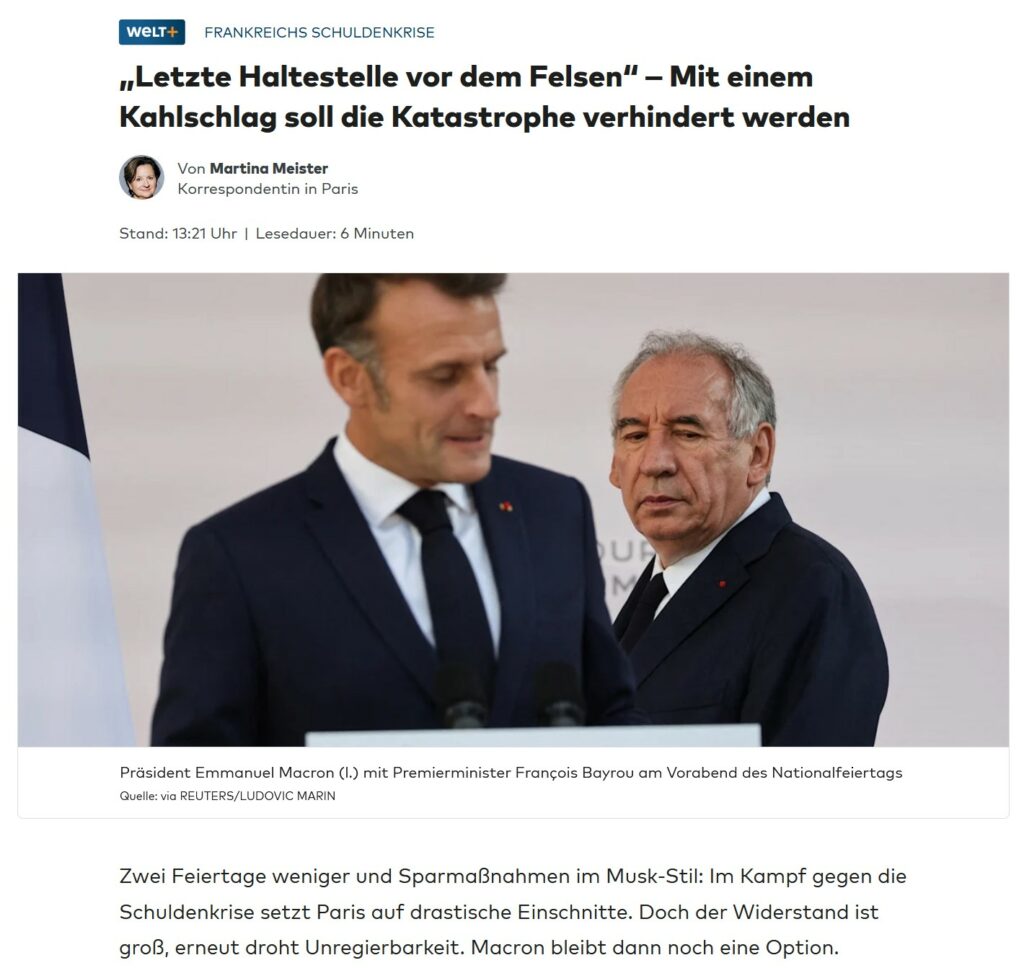Click the WELT+ premium badge
Screen dimensions: 1024x968
click(x=152, y=32)
